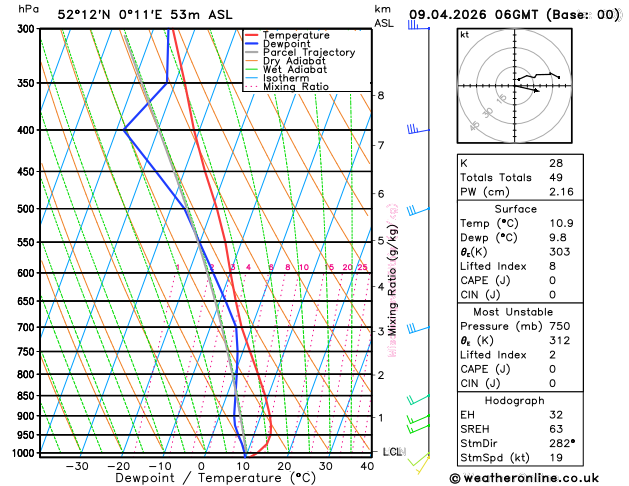Click the hodograph storm-motion arrow
This screenshot has height=486, width=629.
click(527, 89)
